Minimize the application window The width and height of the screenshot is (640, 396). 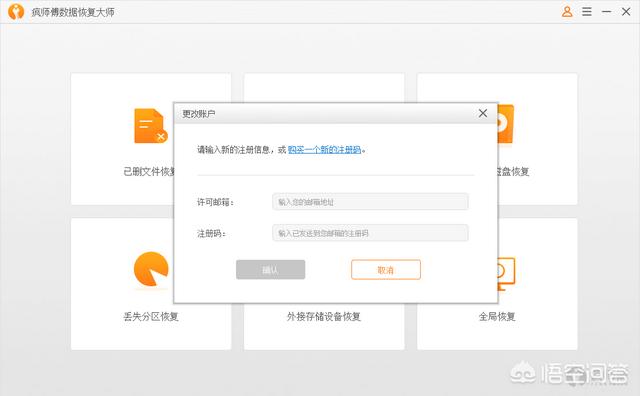(x=607, y=11)
